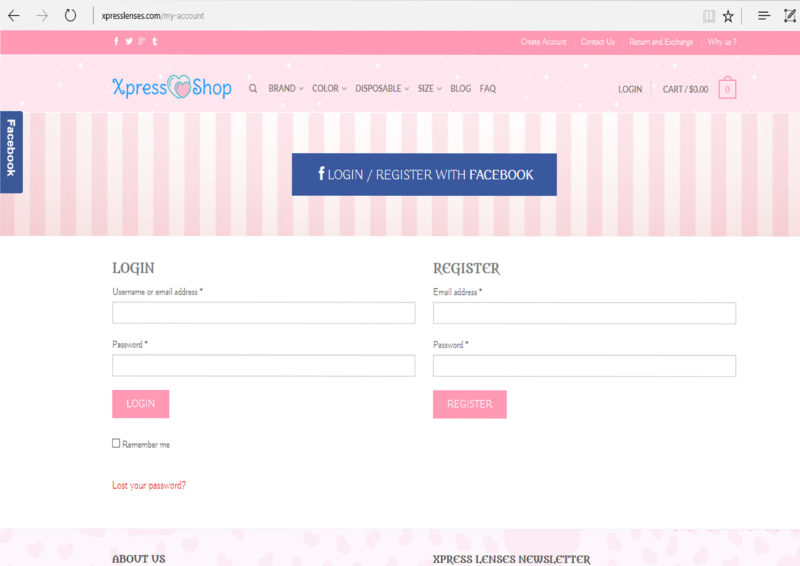Click LOGIN in the header navigation
The image size is (800, 566).
coord(630,89)
